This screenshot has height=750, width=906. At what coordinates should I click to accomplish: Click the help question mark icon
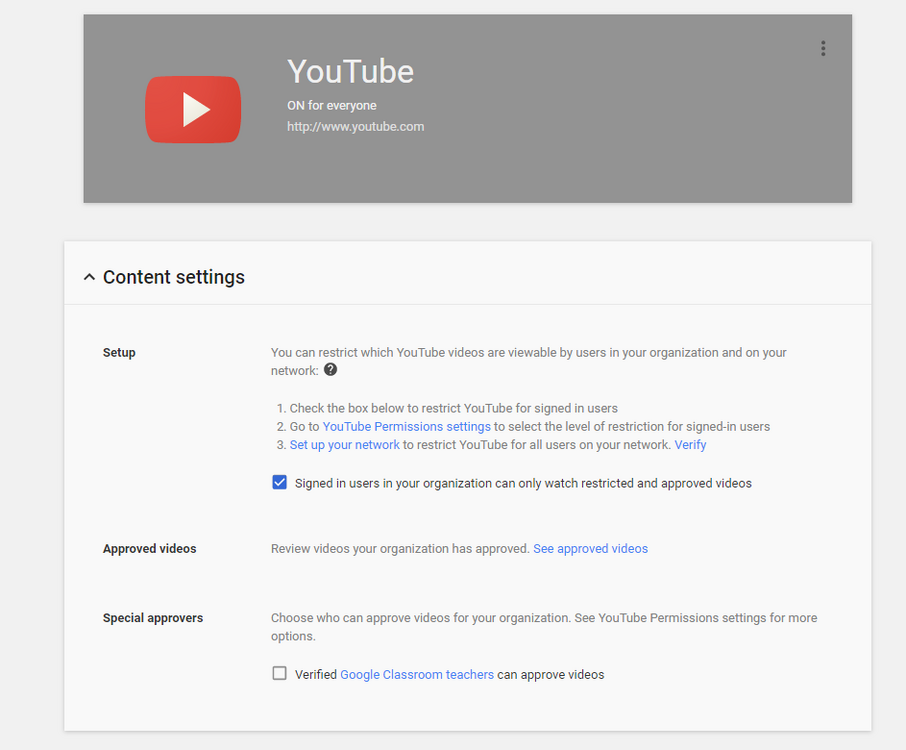click(330, 370)
